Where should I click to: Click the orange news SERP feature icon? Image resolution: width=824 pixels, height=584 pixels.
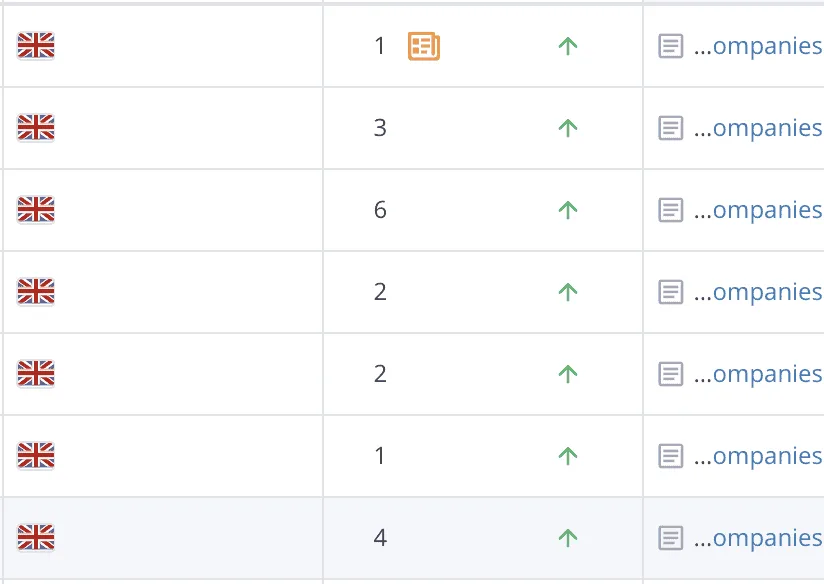click(x=424, y=46)
